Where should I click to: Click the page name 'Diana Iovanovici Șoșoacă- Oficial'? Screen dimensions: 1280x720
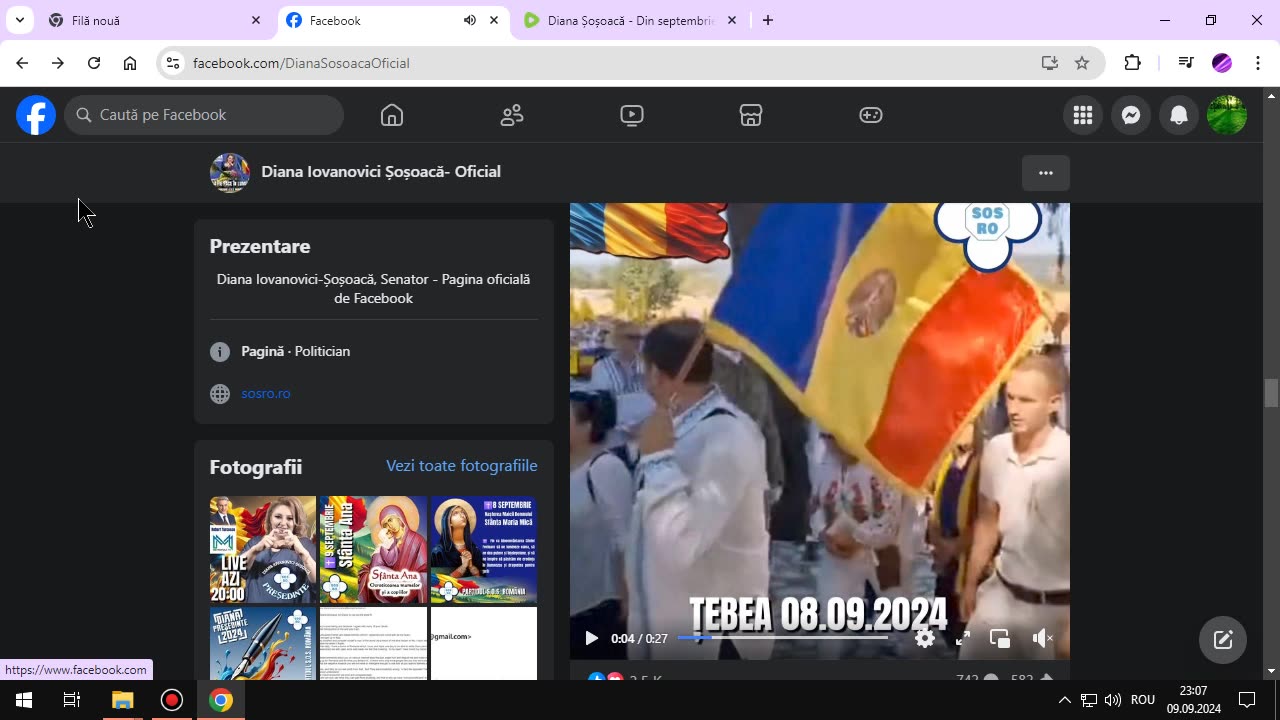tap(381, 172)
